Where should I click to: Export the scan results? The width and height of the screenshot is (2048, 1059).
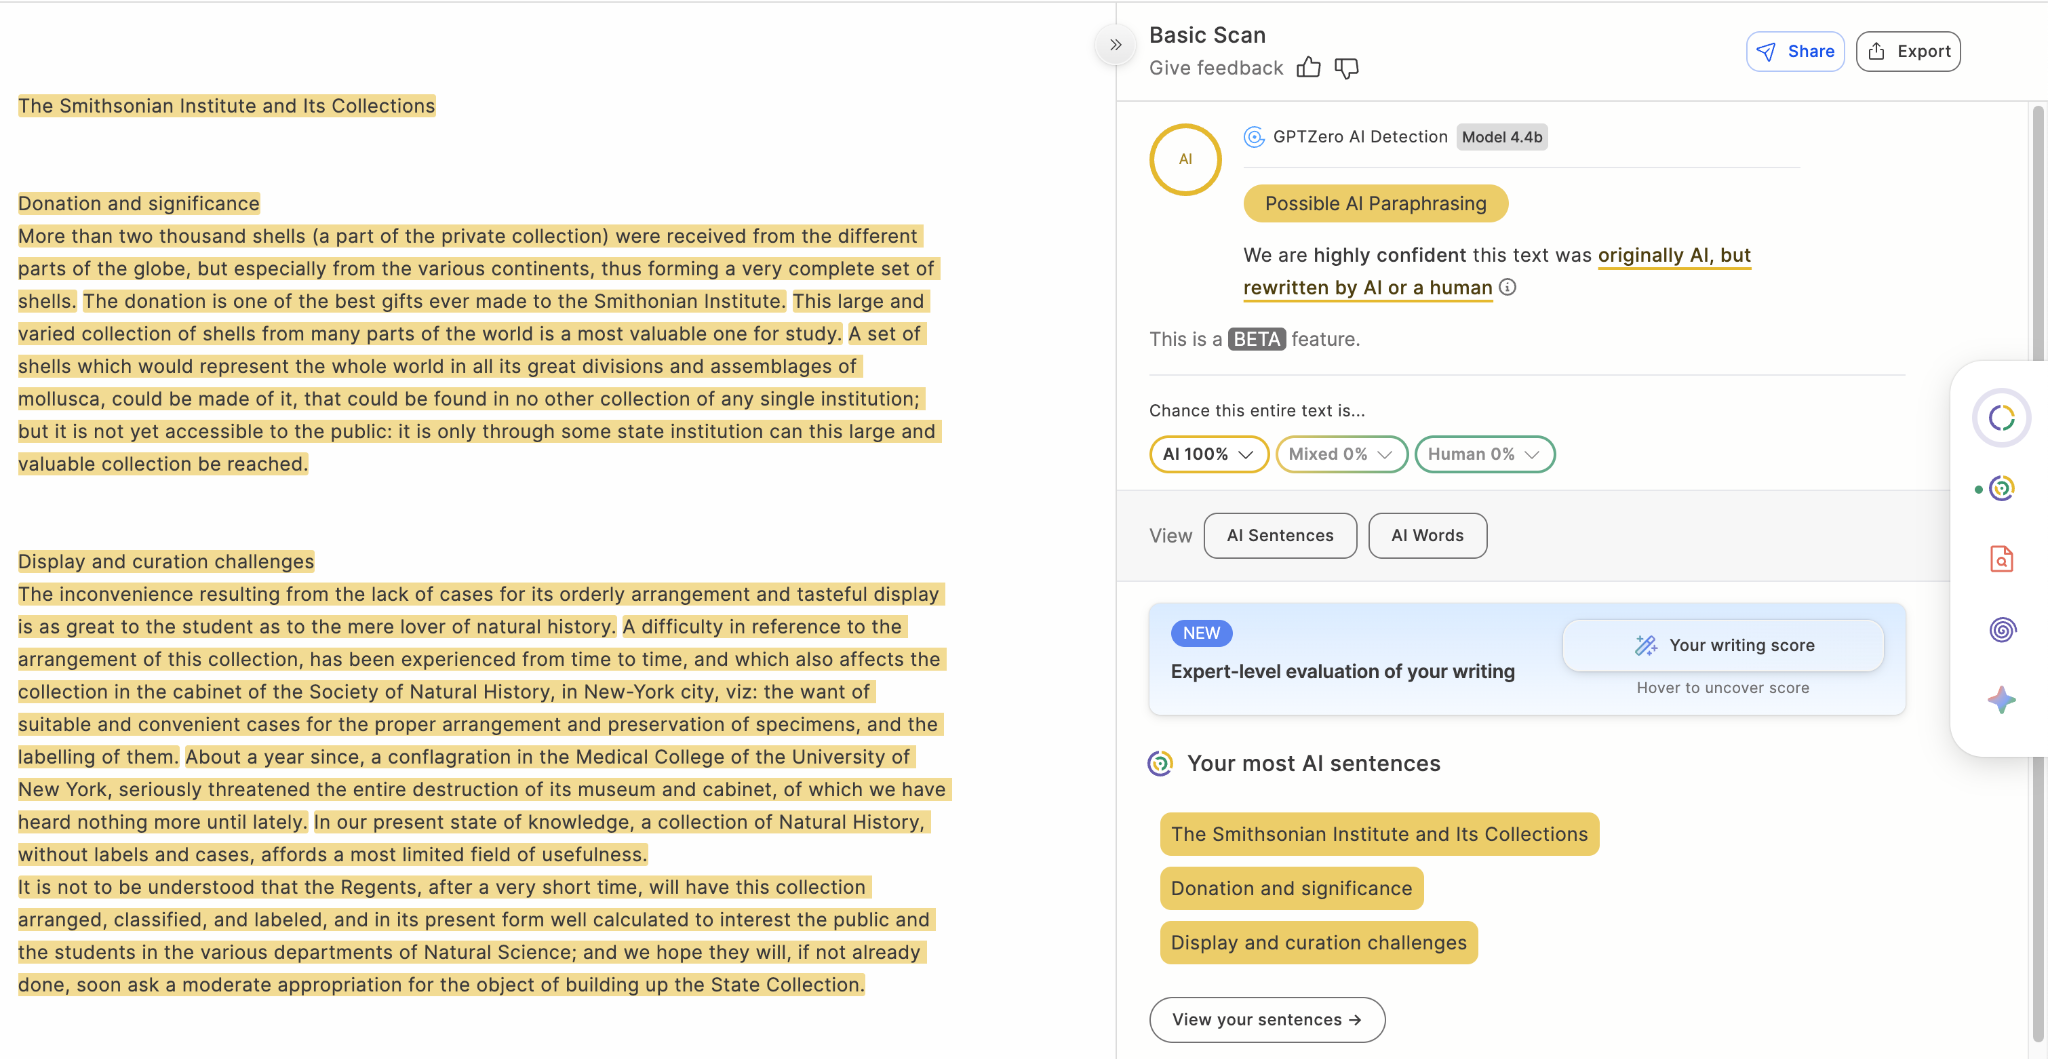pos(1908,52)
